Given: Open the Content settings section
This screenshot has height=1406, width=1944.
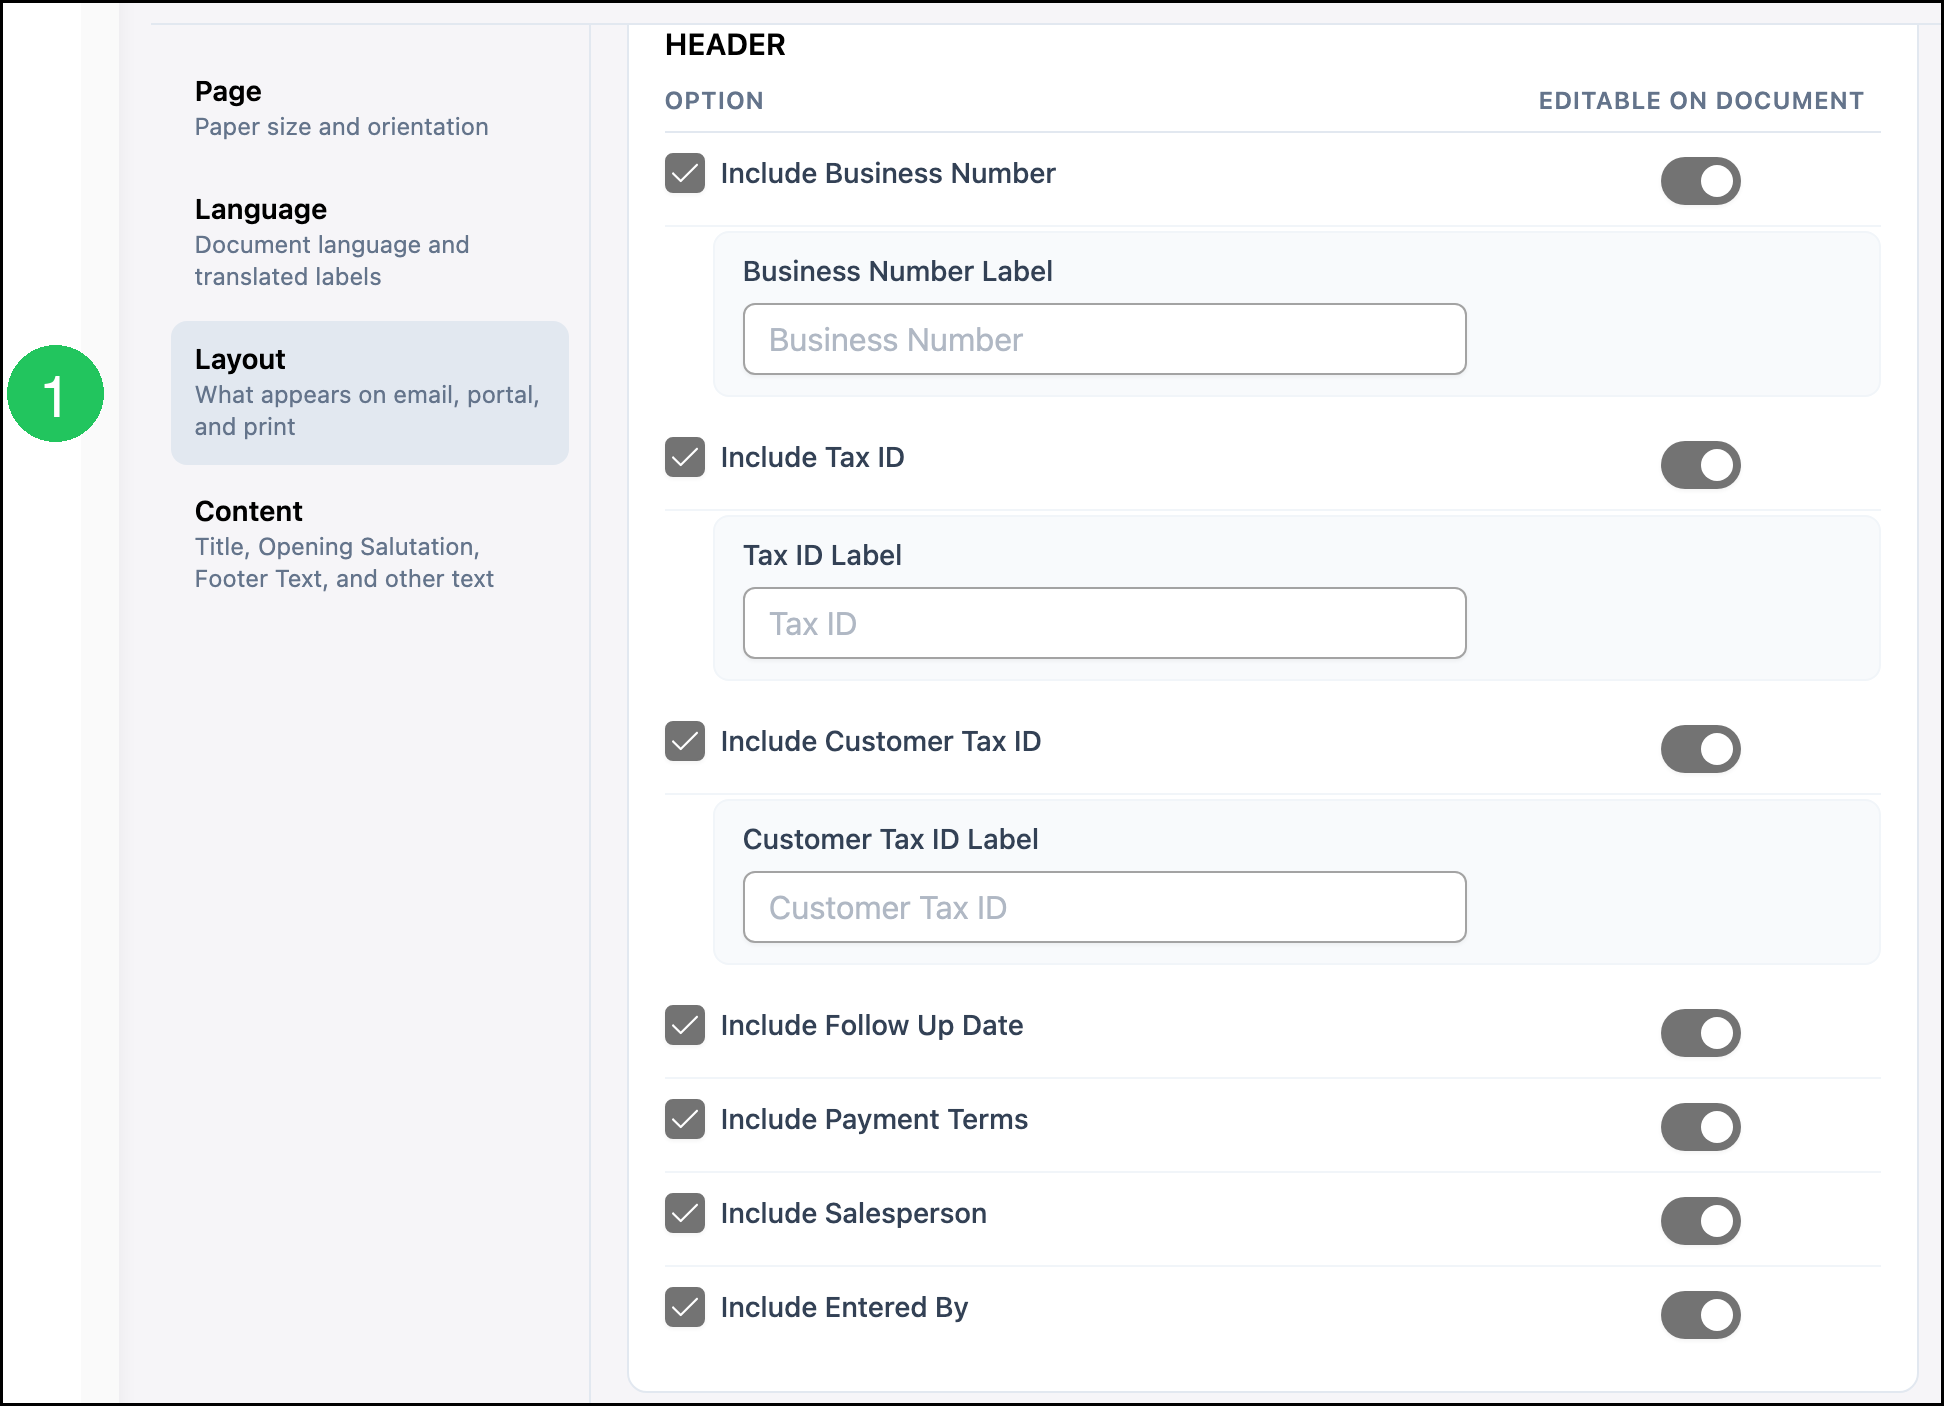Looking at the screenshot, I should pos(370,544).
